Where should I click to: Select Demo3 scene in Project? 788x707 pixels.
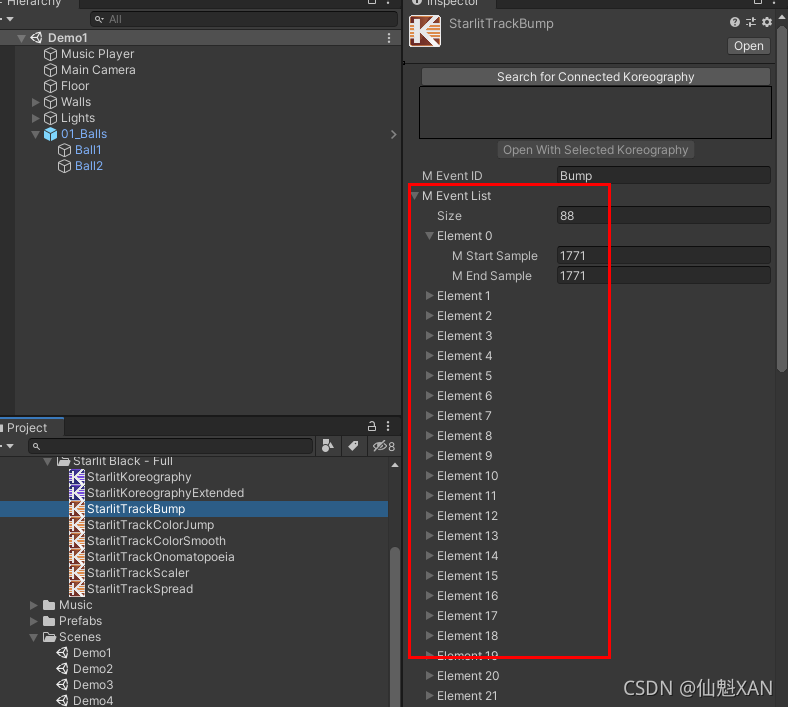pos(93,685)
